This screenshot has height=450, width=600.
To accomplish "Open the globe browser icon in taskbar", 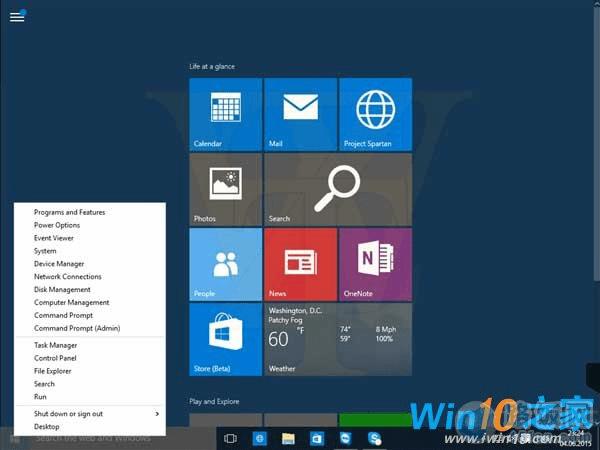I will [259, 439].
